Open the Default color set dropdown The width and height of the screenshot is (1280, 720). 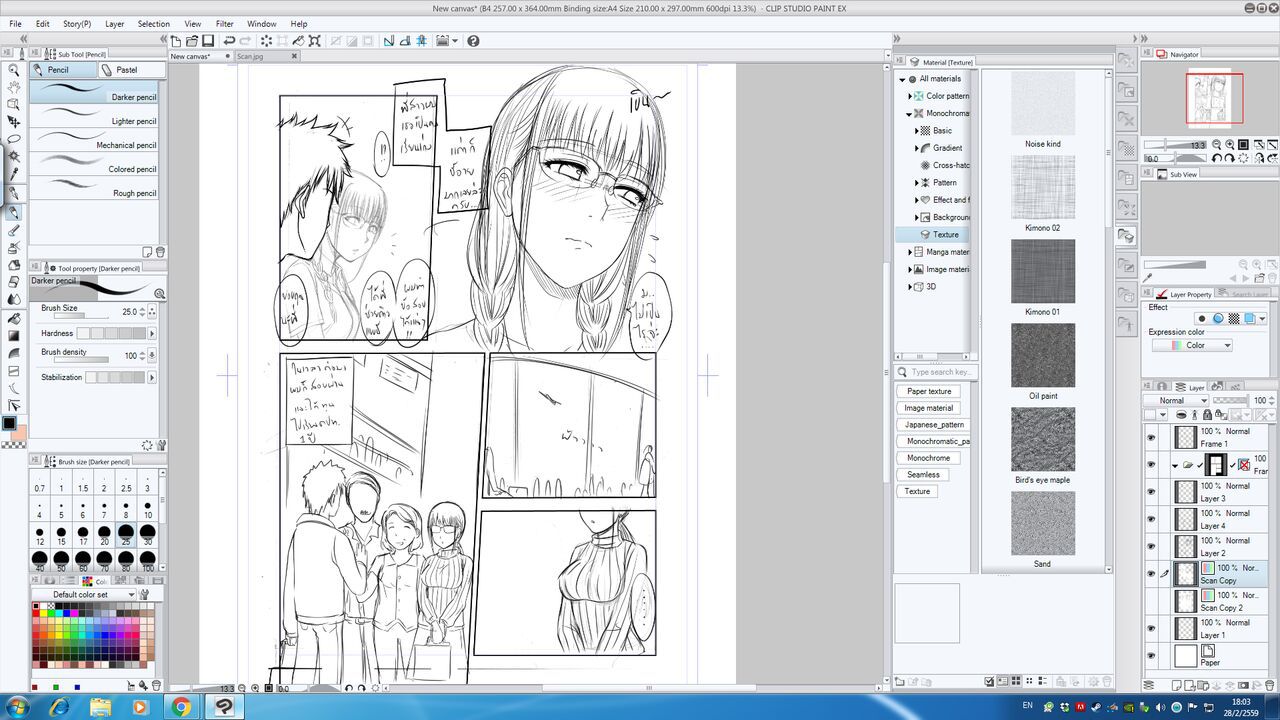point(85,594)
